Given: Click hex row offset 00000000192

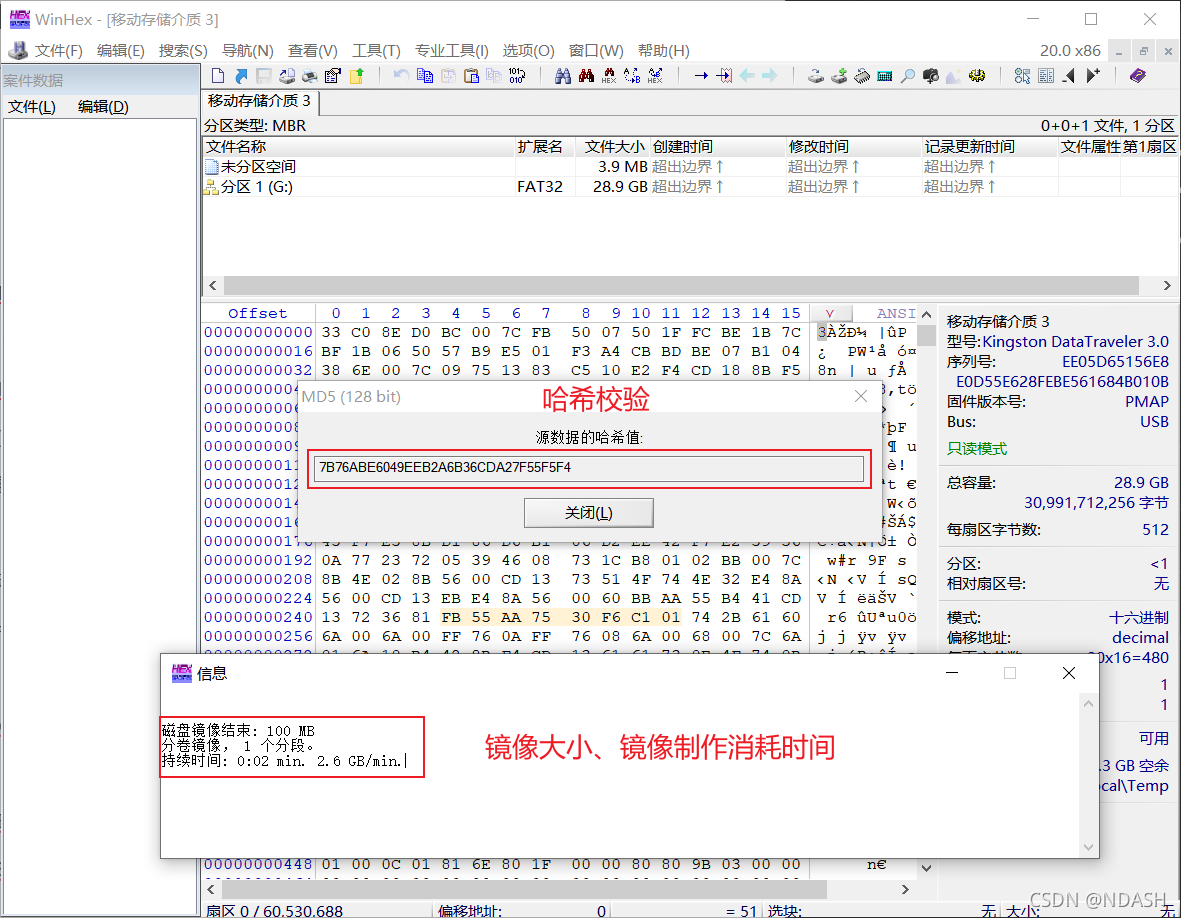Looking at the screenshot, I should click(258, 560).
